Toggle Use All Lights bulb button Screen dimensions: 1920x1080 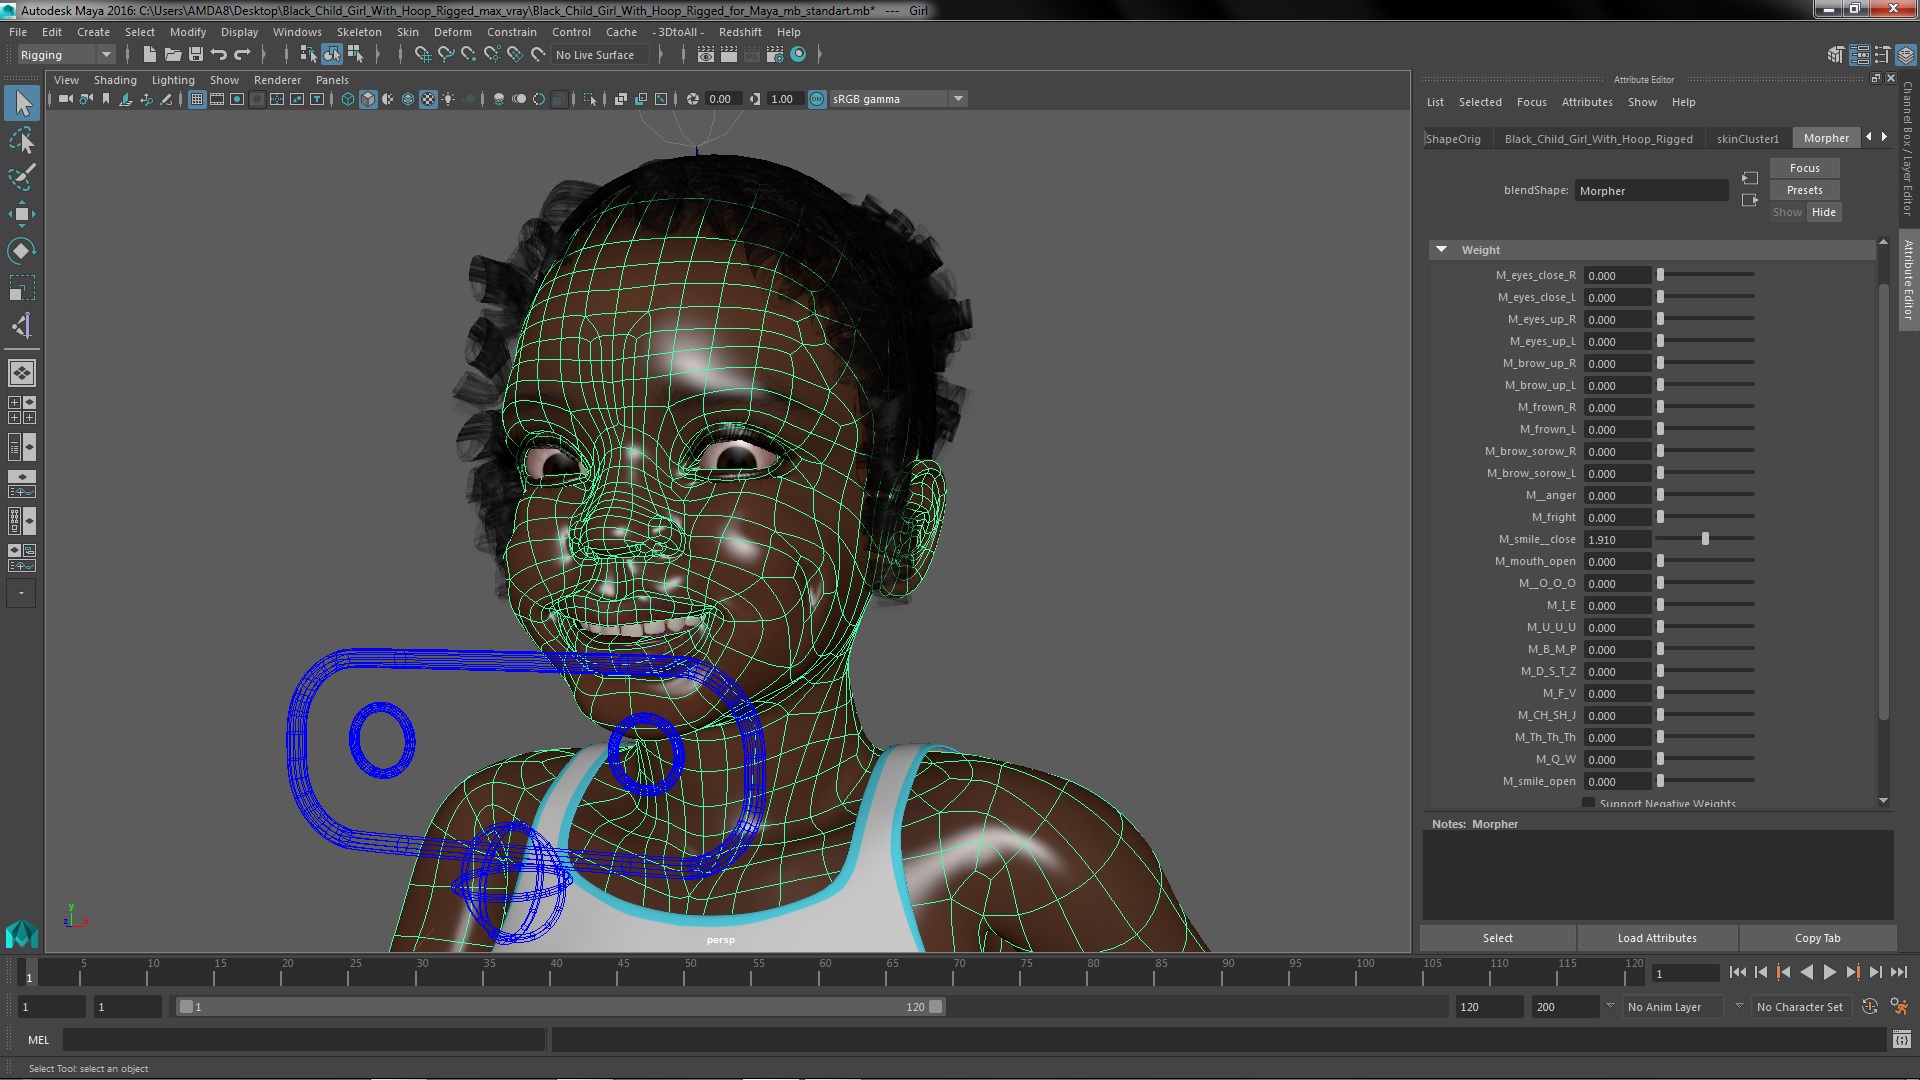click(448, 99)
